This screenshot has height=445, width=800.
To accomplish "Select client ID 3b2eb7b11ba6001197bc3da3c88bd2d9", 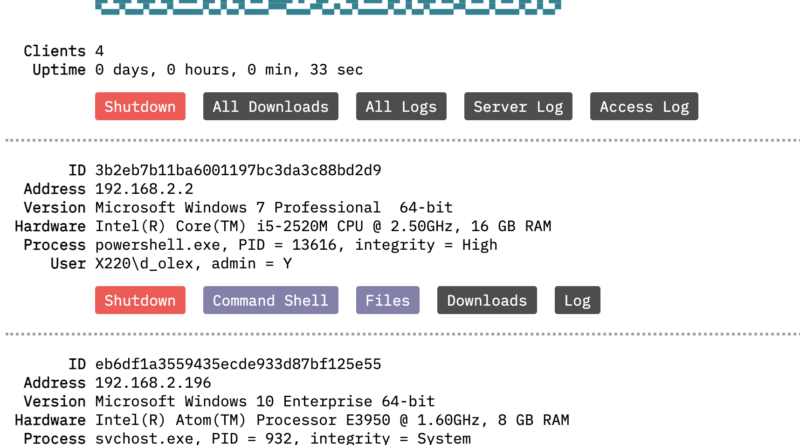I will pos(238,170).
